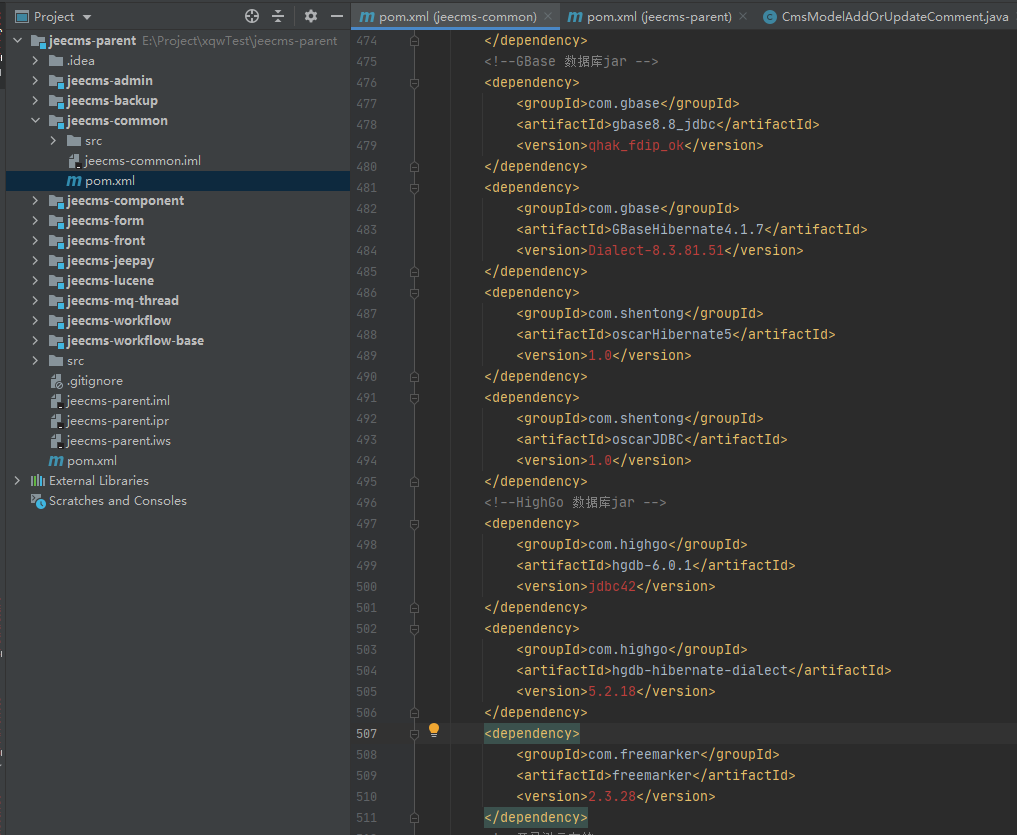The image size is (1017, 835).
Task: Open the .gitignore file
Action: point(95,381)
